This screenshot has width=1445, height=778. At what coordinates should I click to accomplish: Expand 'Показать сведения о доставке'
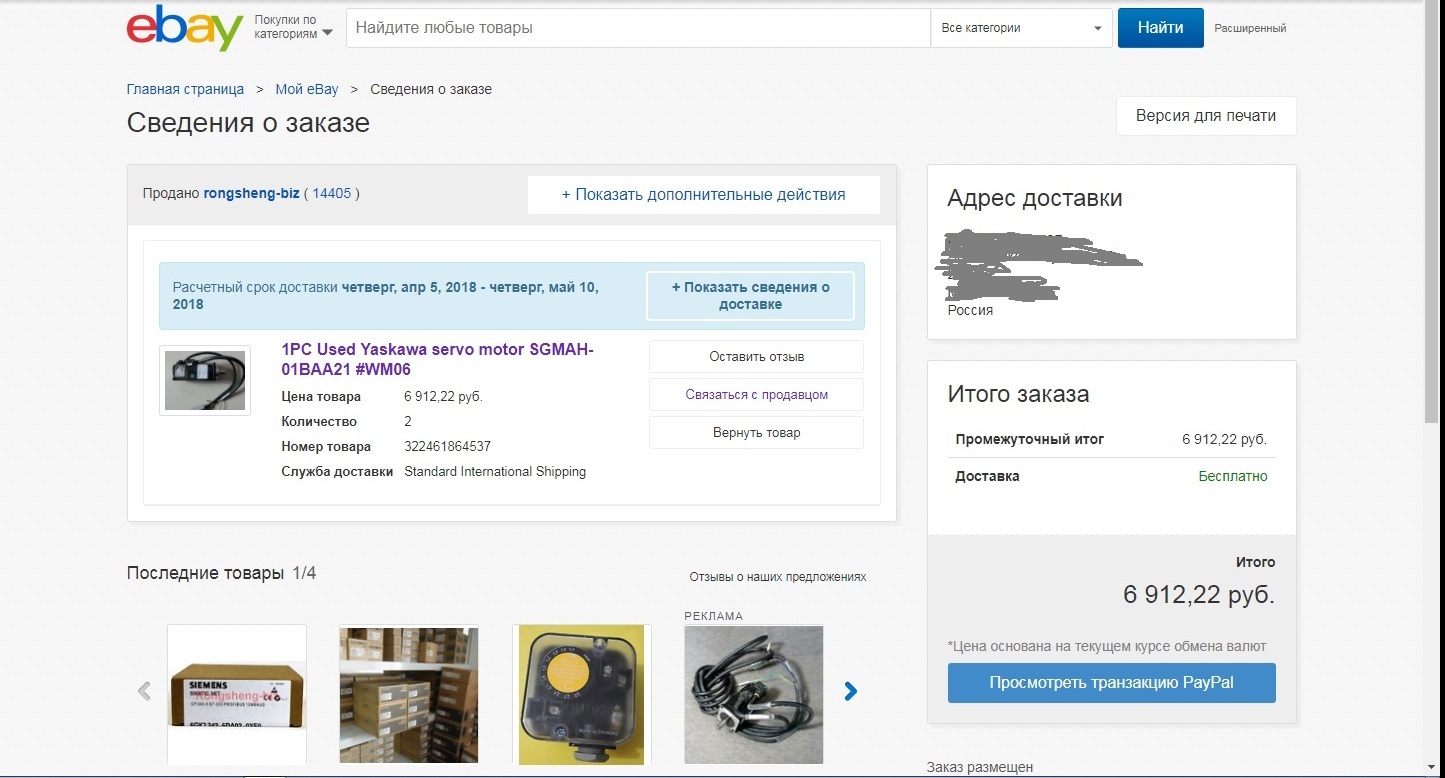(x=750, y=296)
